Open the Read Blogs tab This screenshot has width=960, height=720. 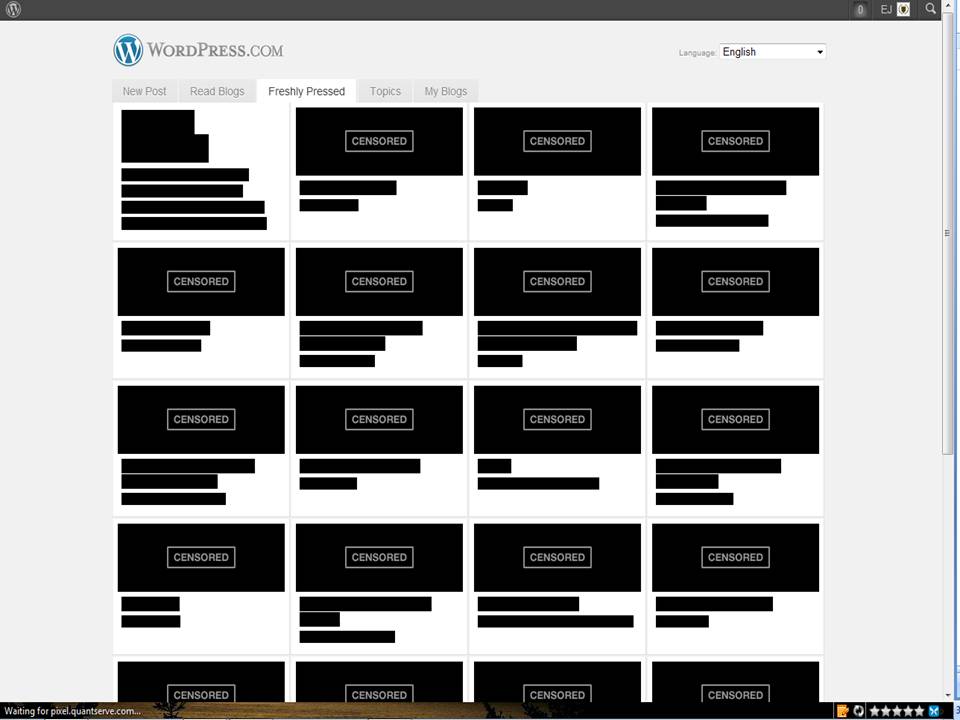(x=217, y=91)
